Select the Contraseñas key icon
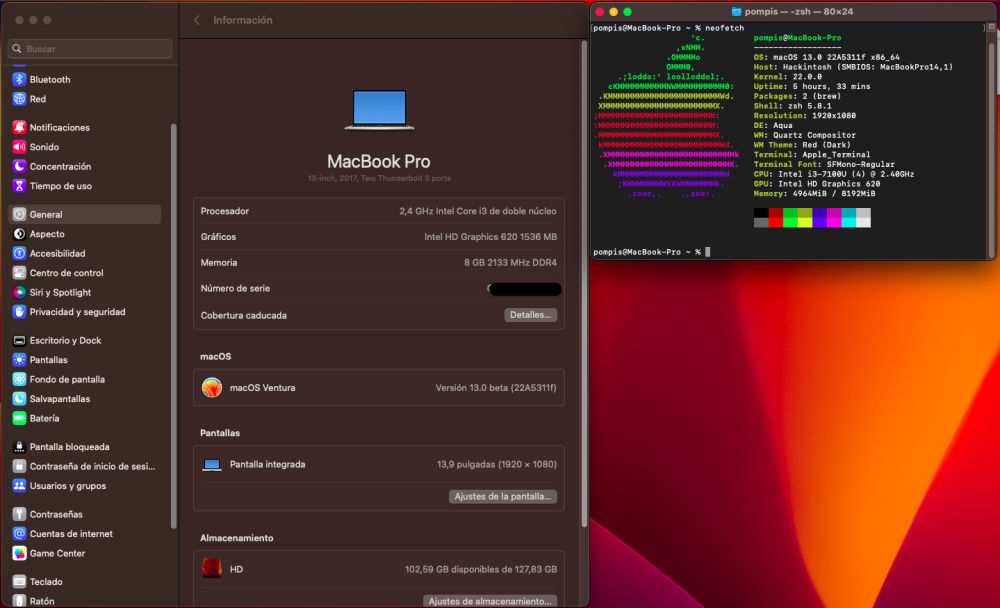Screen dimensions: 1000x608 click(19, 514)
